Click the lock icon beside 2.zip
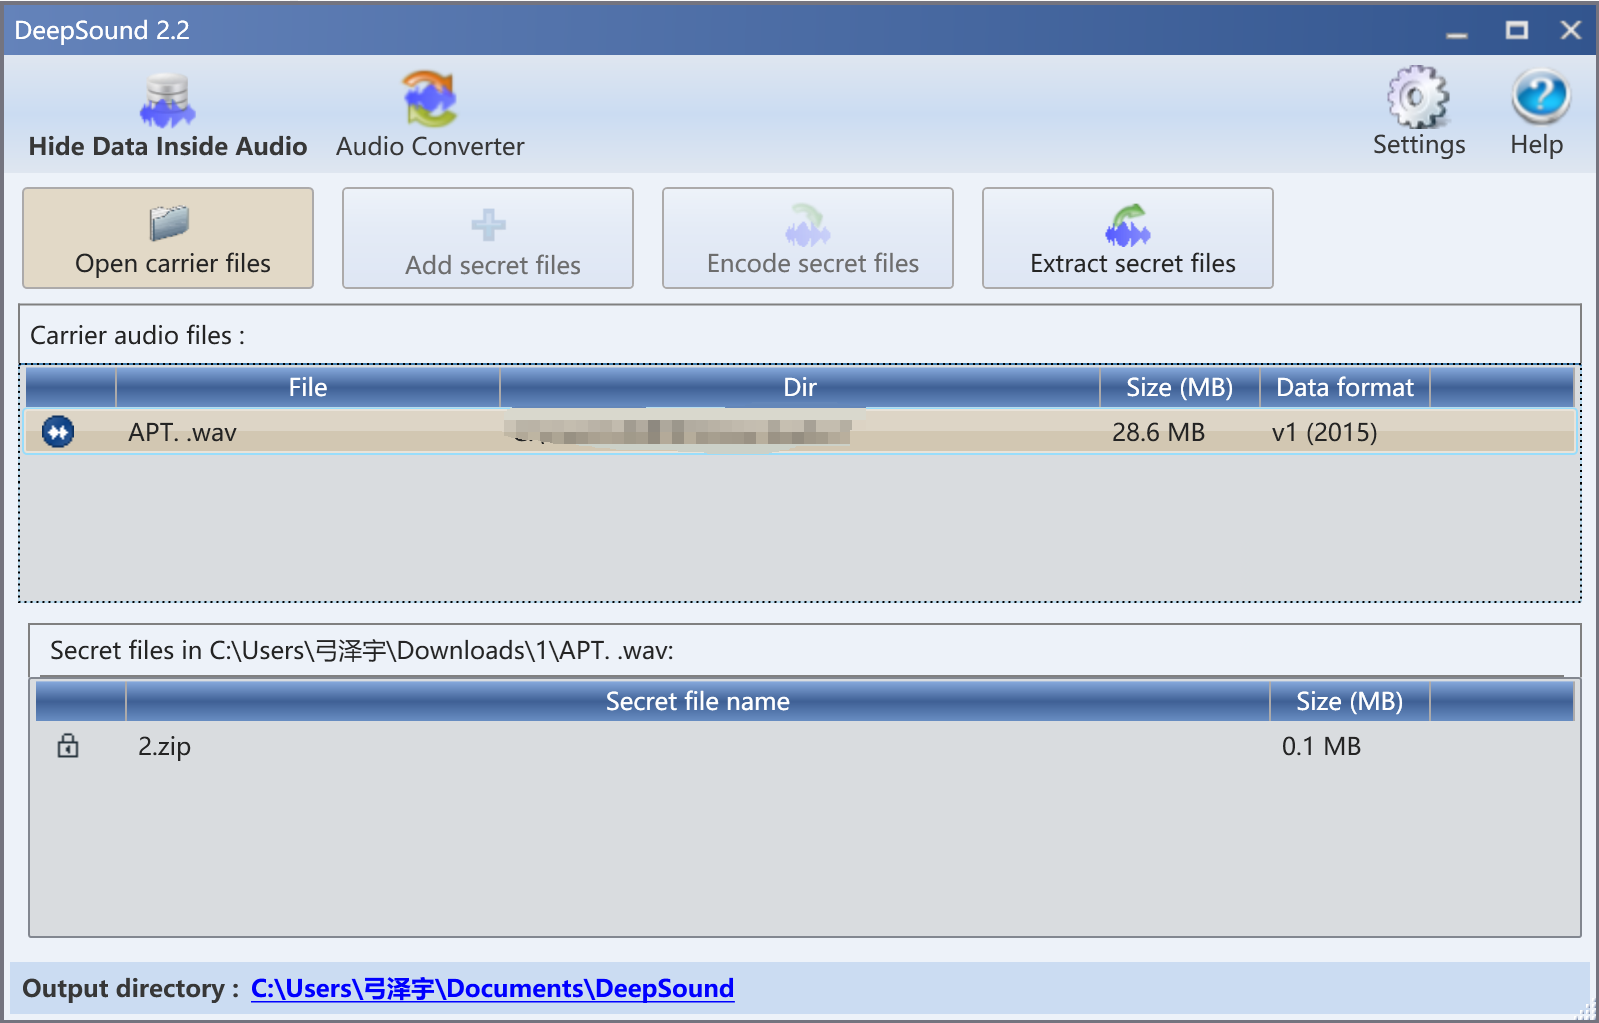1599x1023 pixels. tap(68, 745)
